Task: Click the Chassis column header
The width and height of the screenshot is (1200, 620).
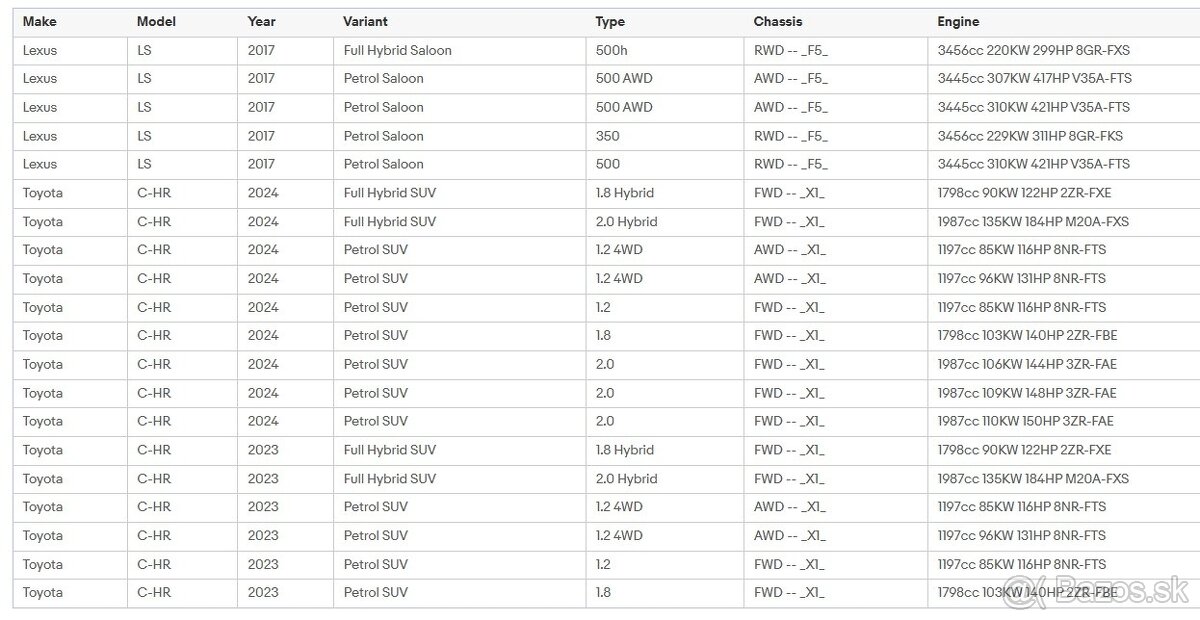Action: (778, 21)
